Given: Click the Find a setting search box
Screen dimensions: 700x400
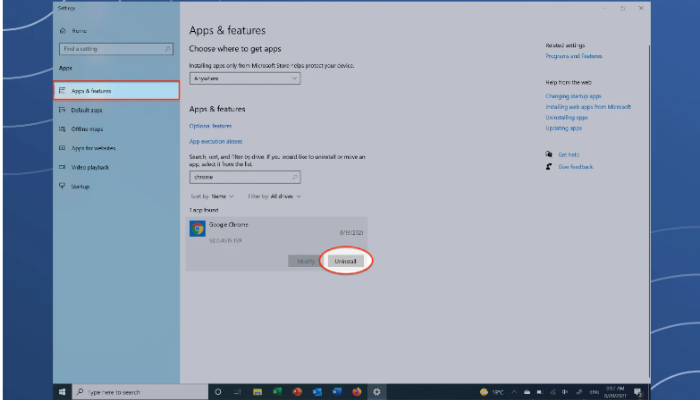Looking at the screenshot, I should pos(116,49).
